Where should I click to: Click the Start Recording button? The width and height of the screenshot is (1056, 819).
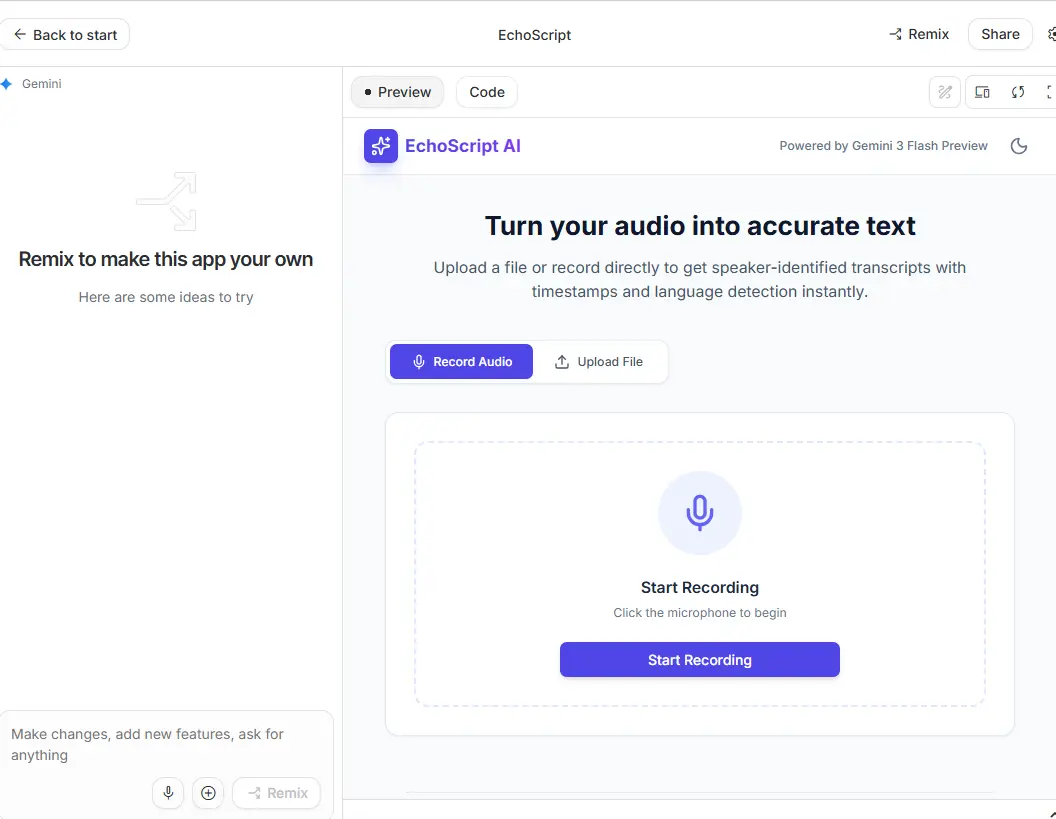click(x=700, y=659)
